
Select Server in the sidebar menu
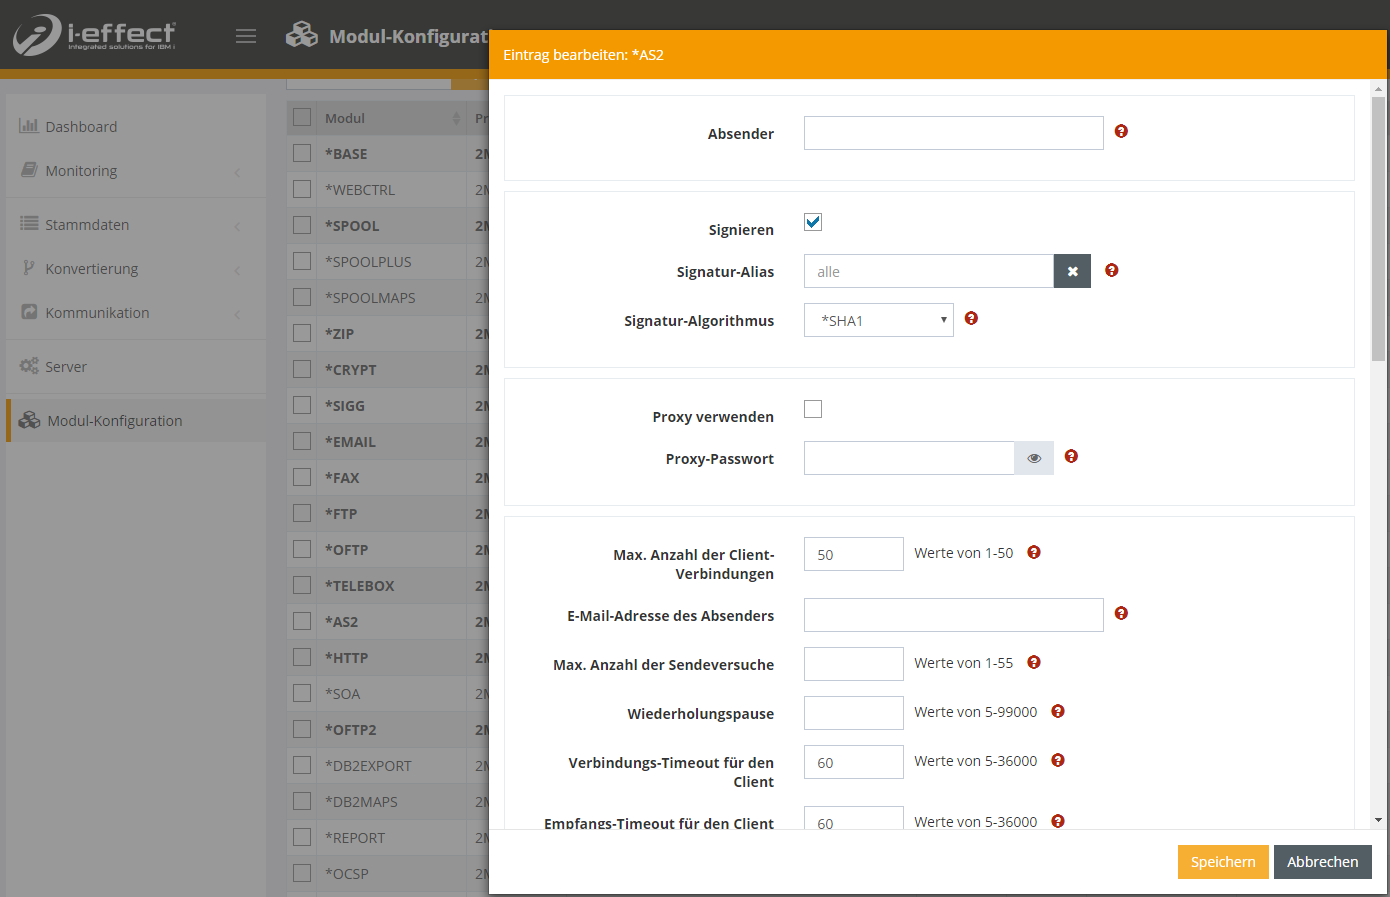pos(66,367)
